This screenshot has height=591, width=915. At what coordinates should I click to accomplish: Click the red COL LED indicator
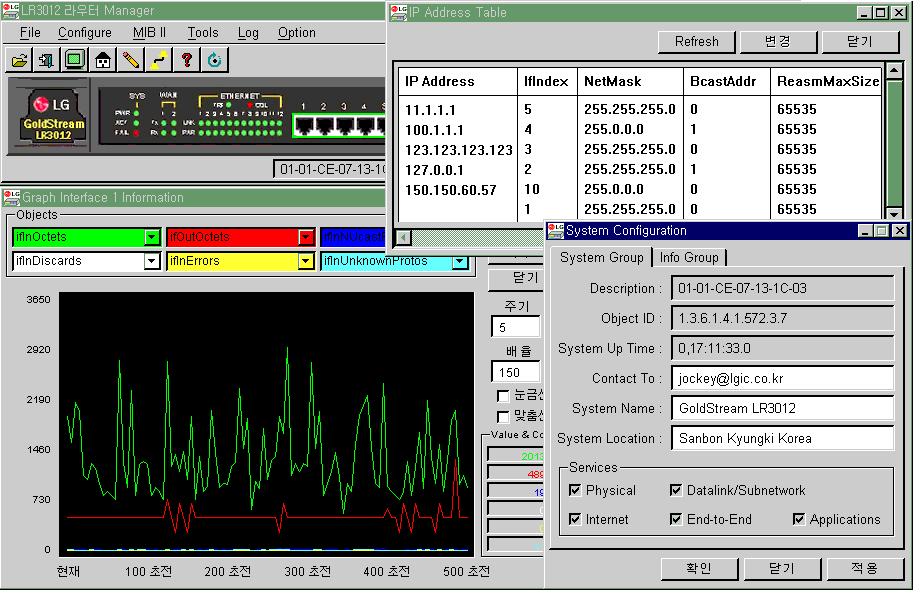coord(250,105)
